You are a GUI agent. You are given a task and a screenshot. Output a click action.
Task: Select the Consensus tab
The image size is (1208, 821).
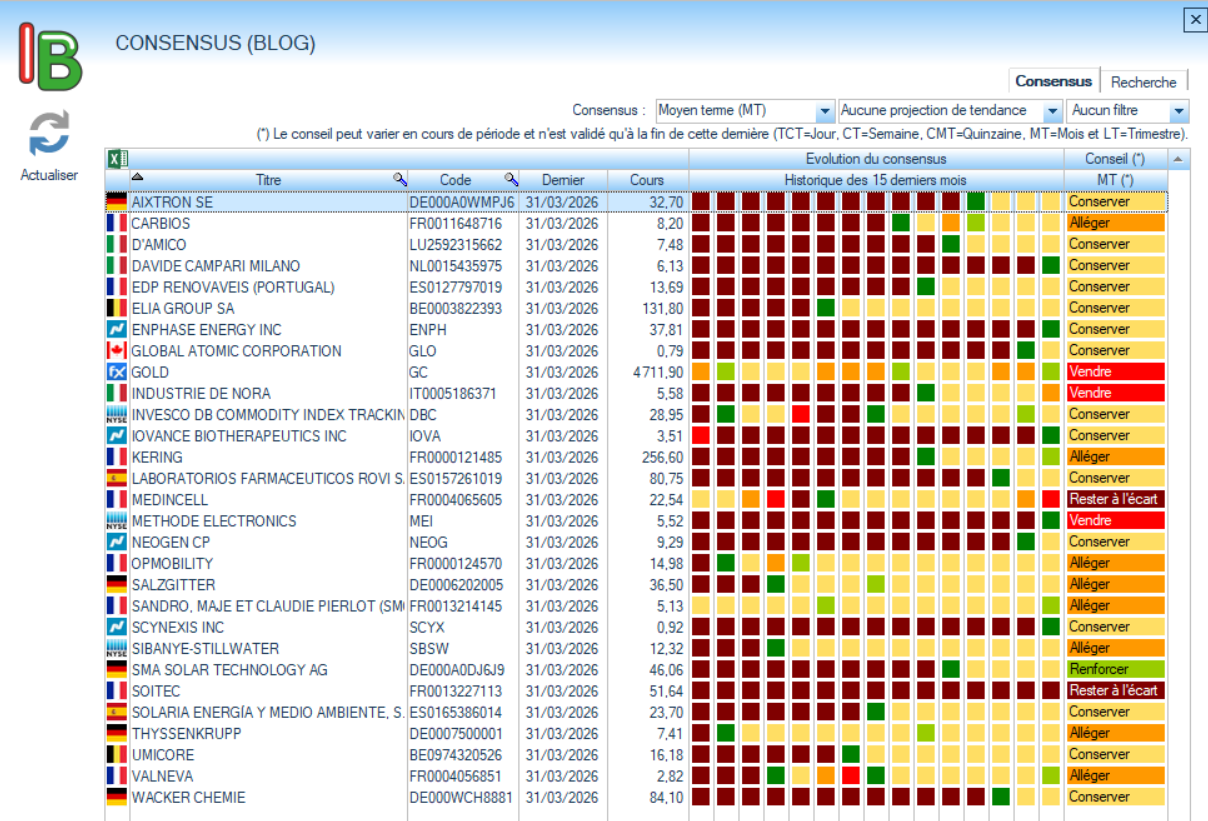coord(1053,82)
